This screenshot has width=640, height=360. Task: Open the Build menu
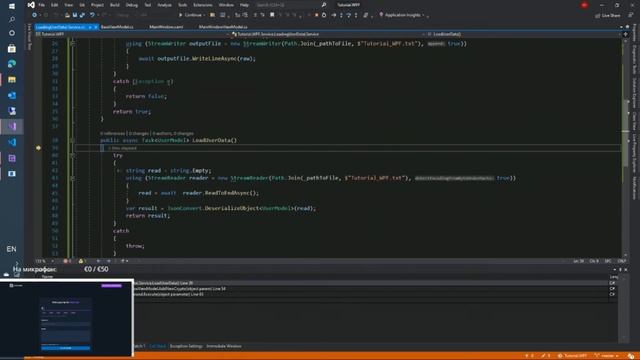pyautogui.click(x=115, y=5)
